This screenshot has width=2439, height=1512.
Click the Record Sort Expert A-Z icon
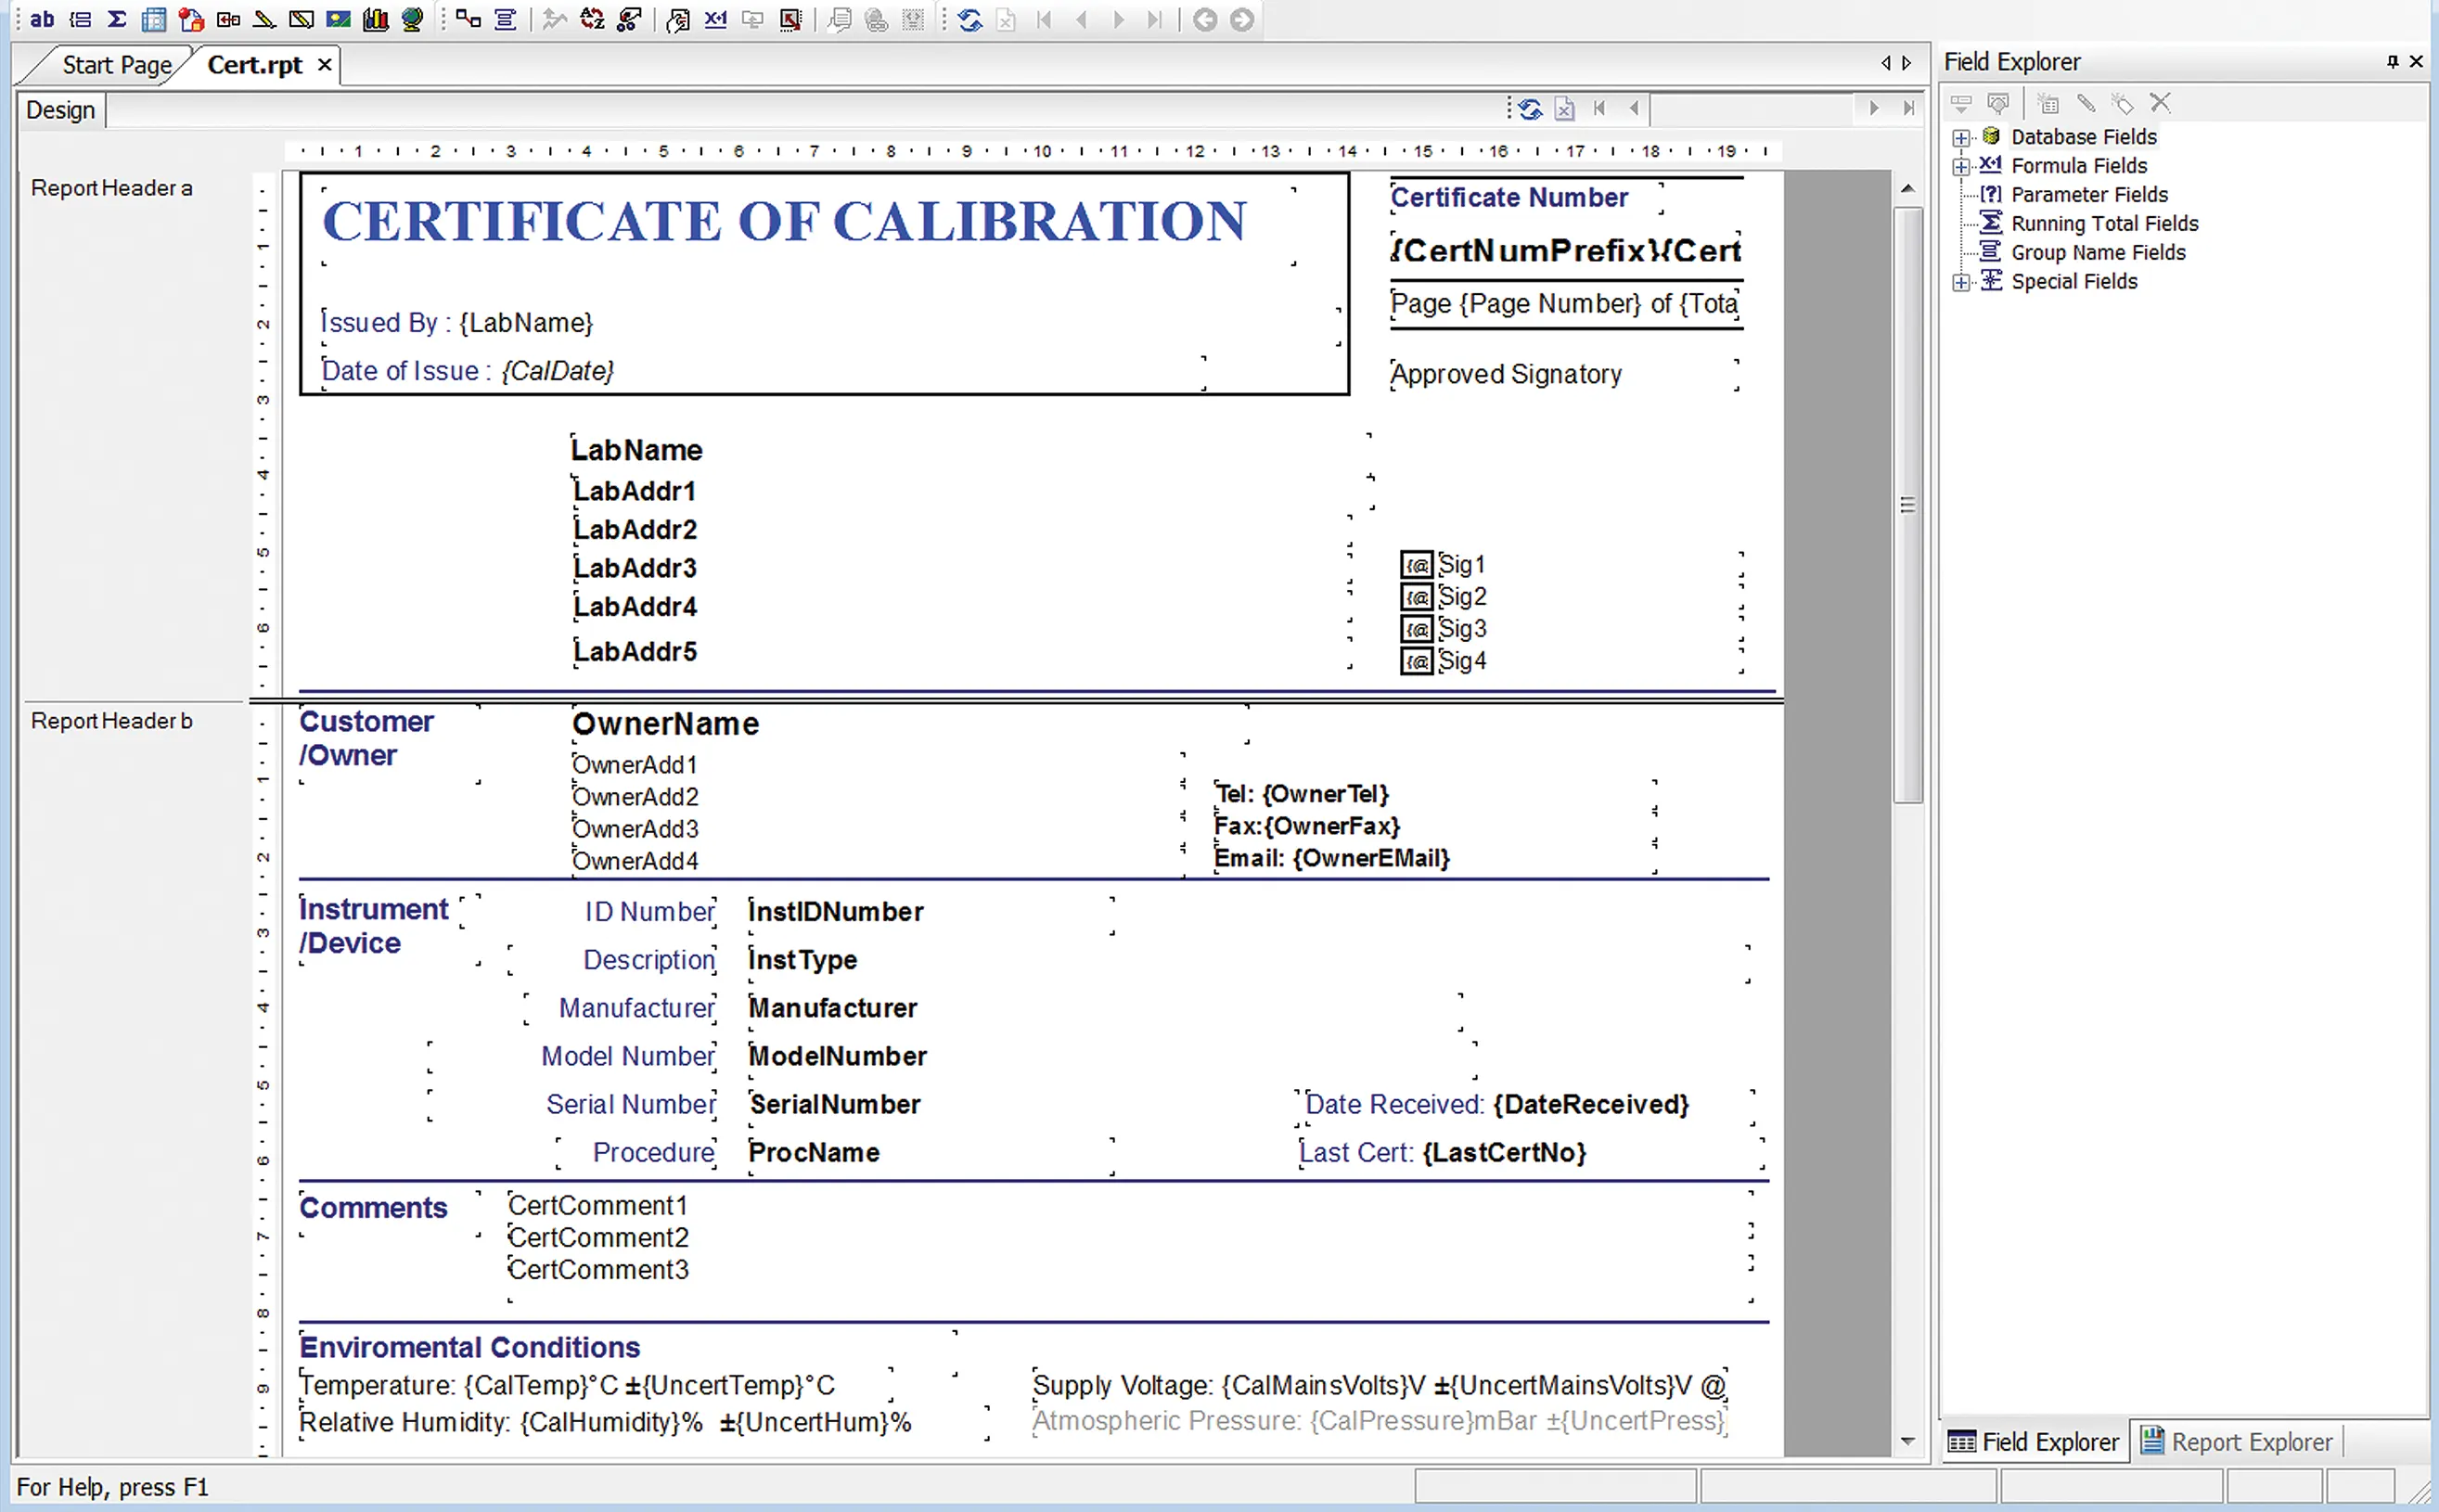594,19
